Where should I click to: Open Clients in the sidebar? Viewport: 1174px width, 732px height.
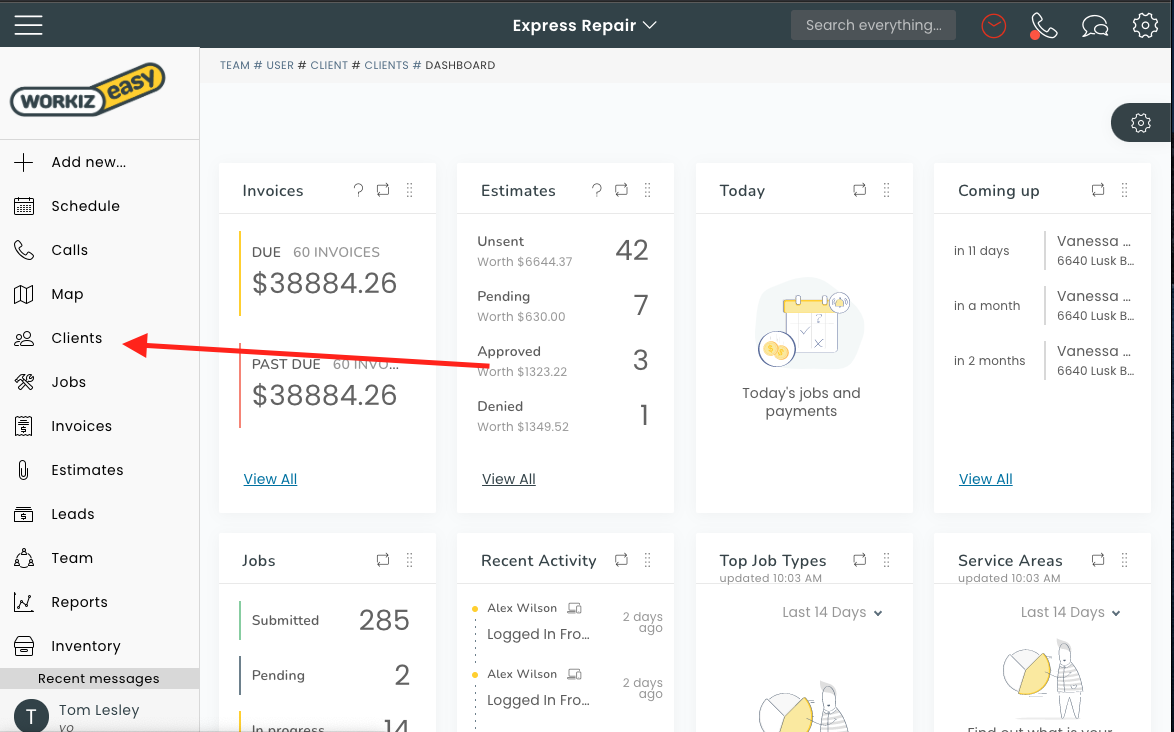(76, 338)
